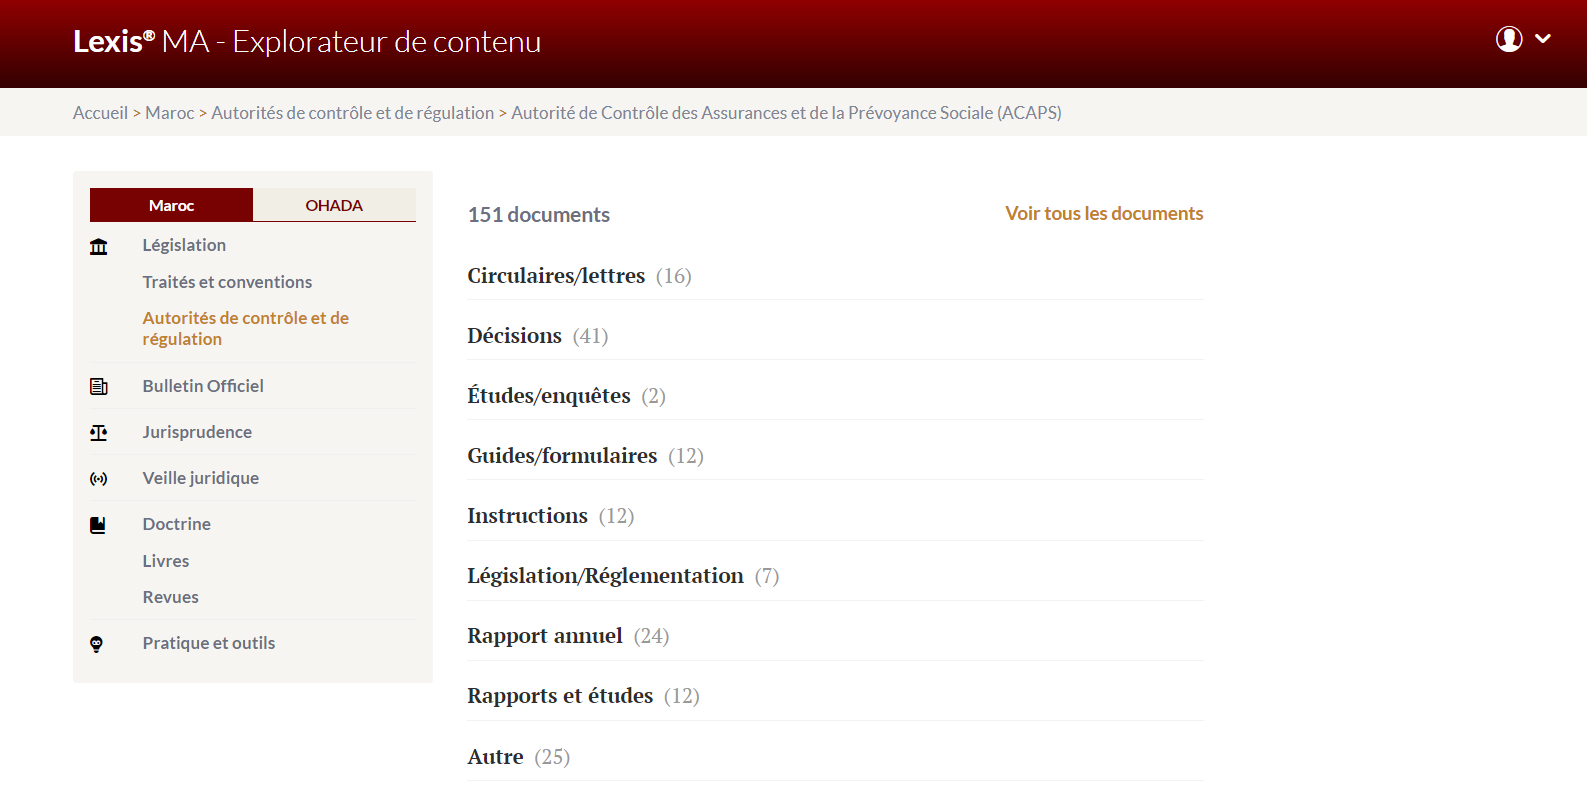The height and width of the screenshot is (808, 1587).
Task: Click the Législation building icon
Action: click(98, 246)
